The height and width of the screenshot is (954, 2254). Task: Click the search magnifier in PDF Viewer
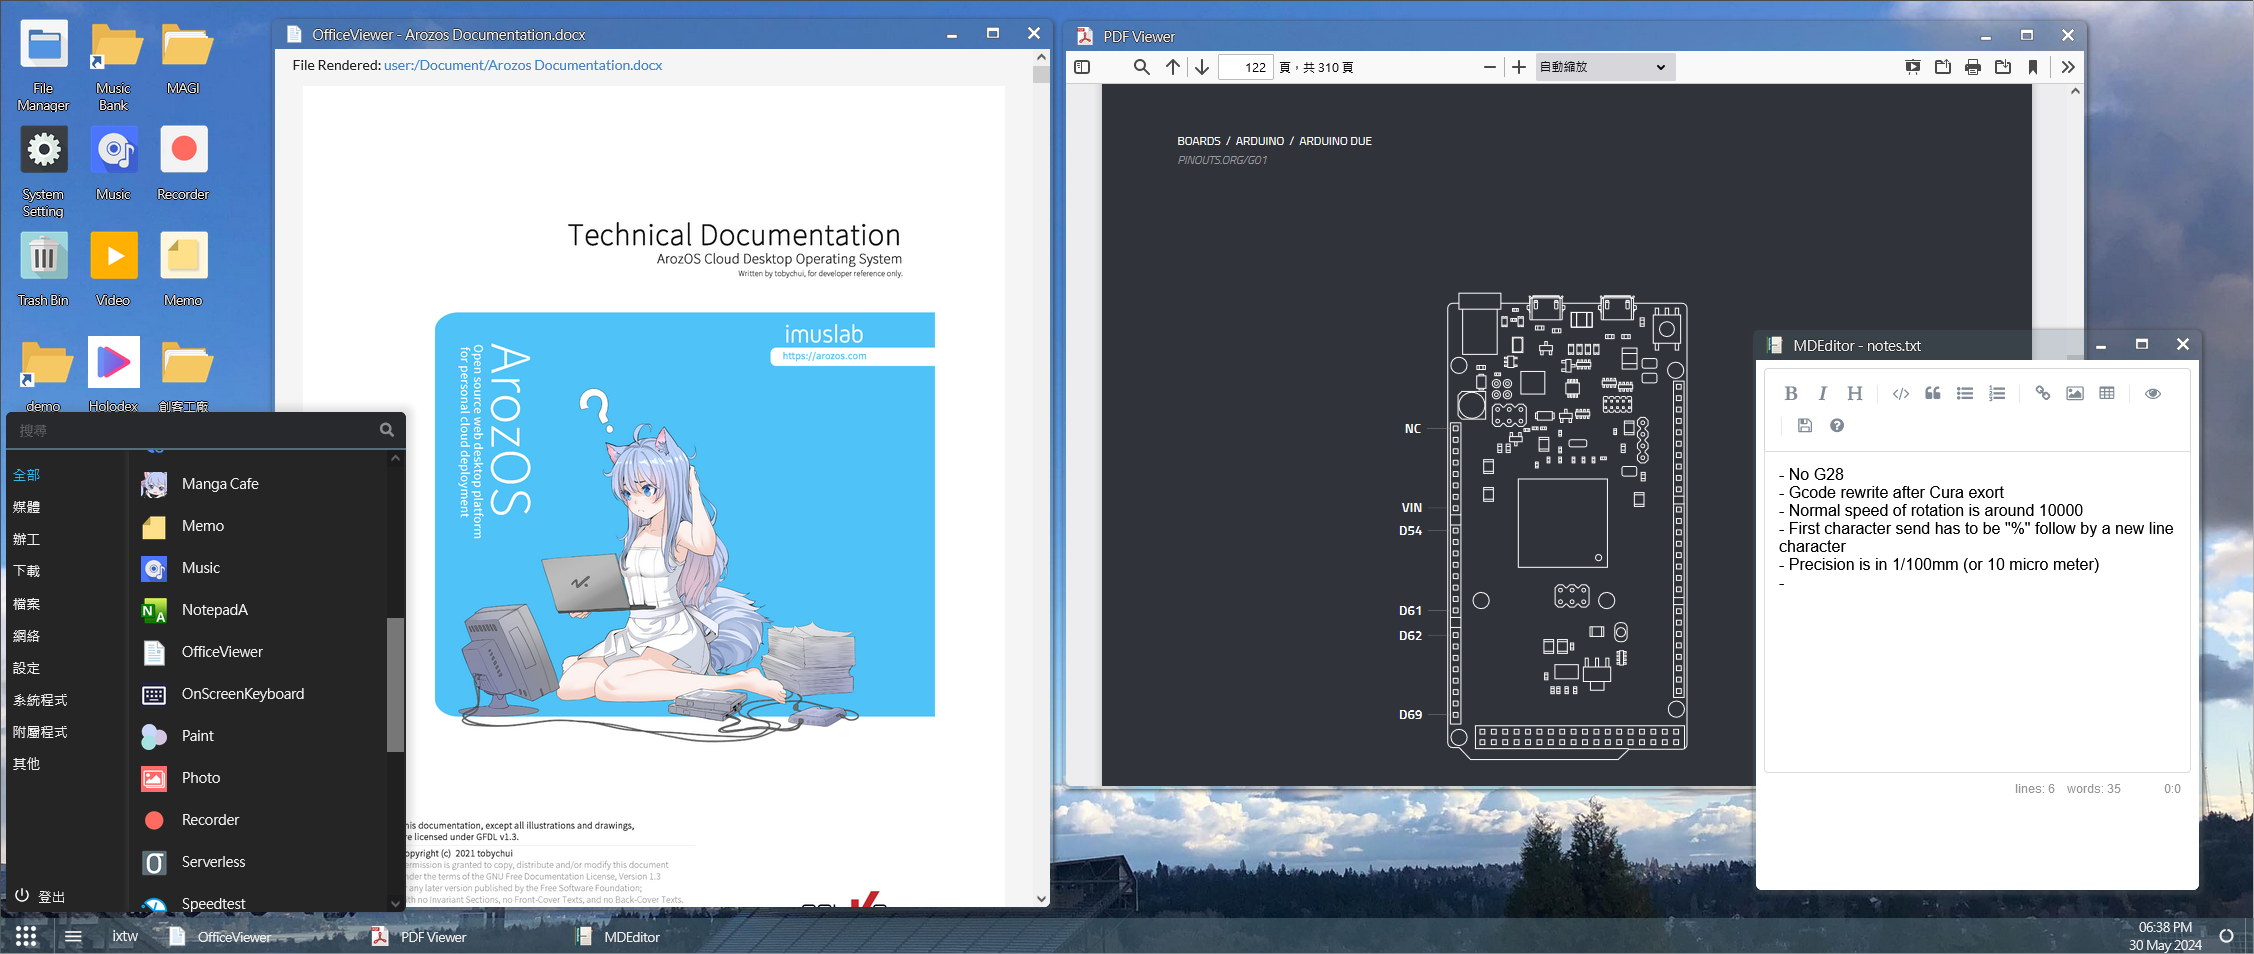click(1141, 67)
